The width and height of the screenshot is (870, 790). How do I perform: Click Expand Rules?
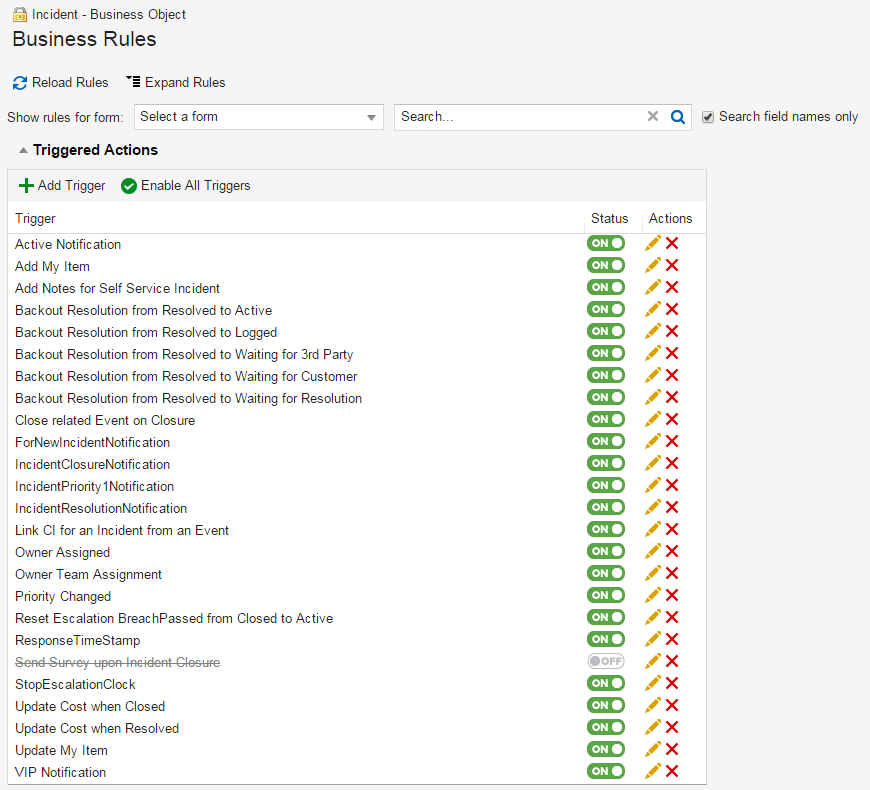[176, 82]
